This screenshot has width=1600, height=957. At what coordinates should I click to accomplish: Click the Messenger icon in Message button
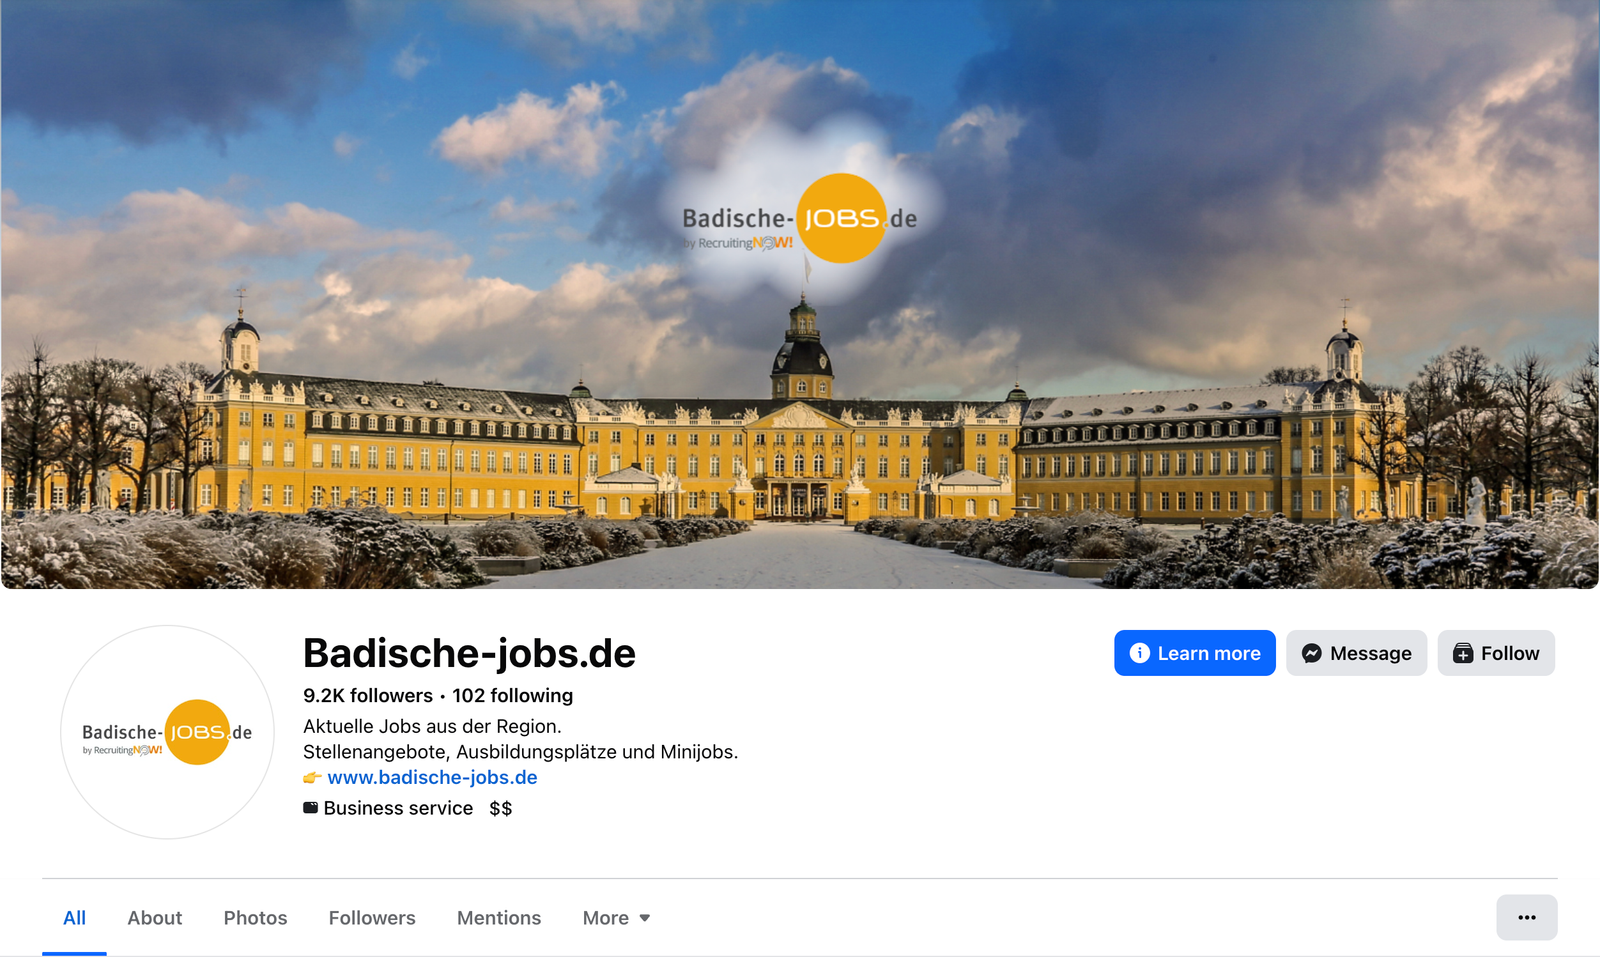pos(1312,653)
